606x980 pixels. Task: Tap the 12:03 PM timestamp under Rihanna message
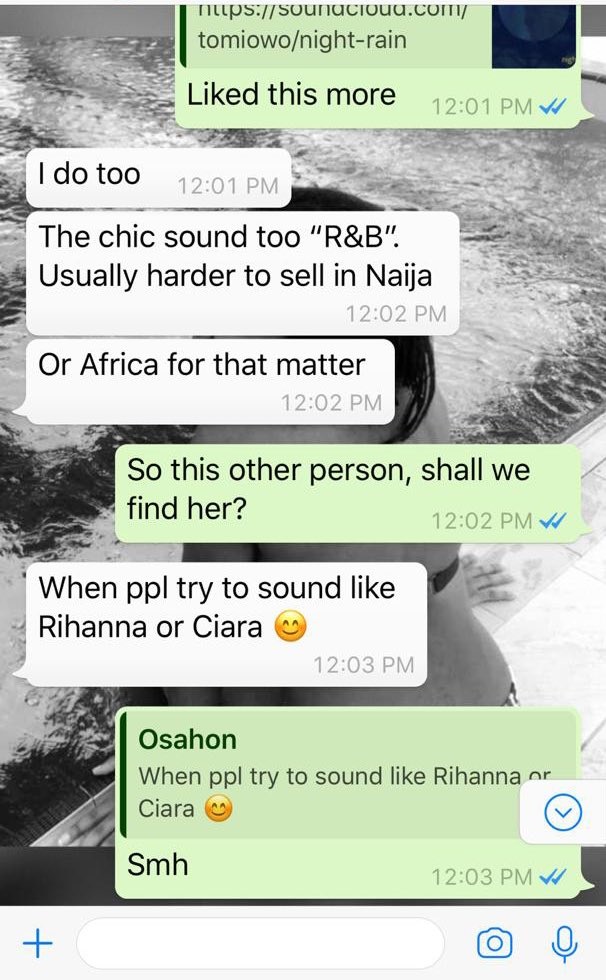364,665
